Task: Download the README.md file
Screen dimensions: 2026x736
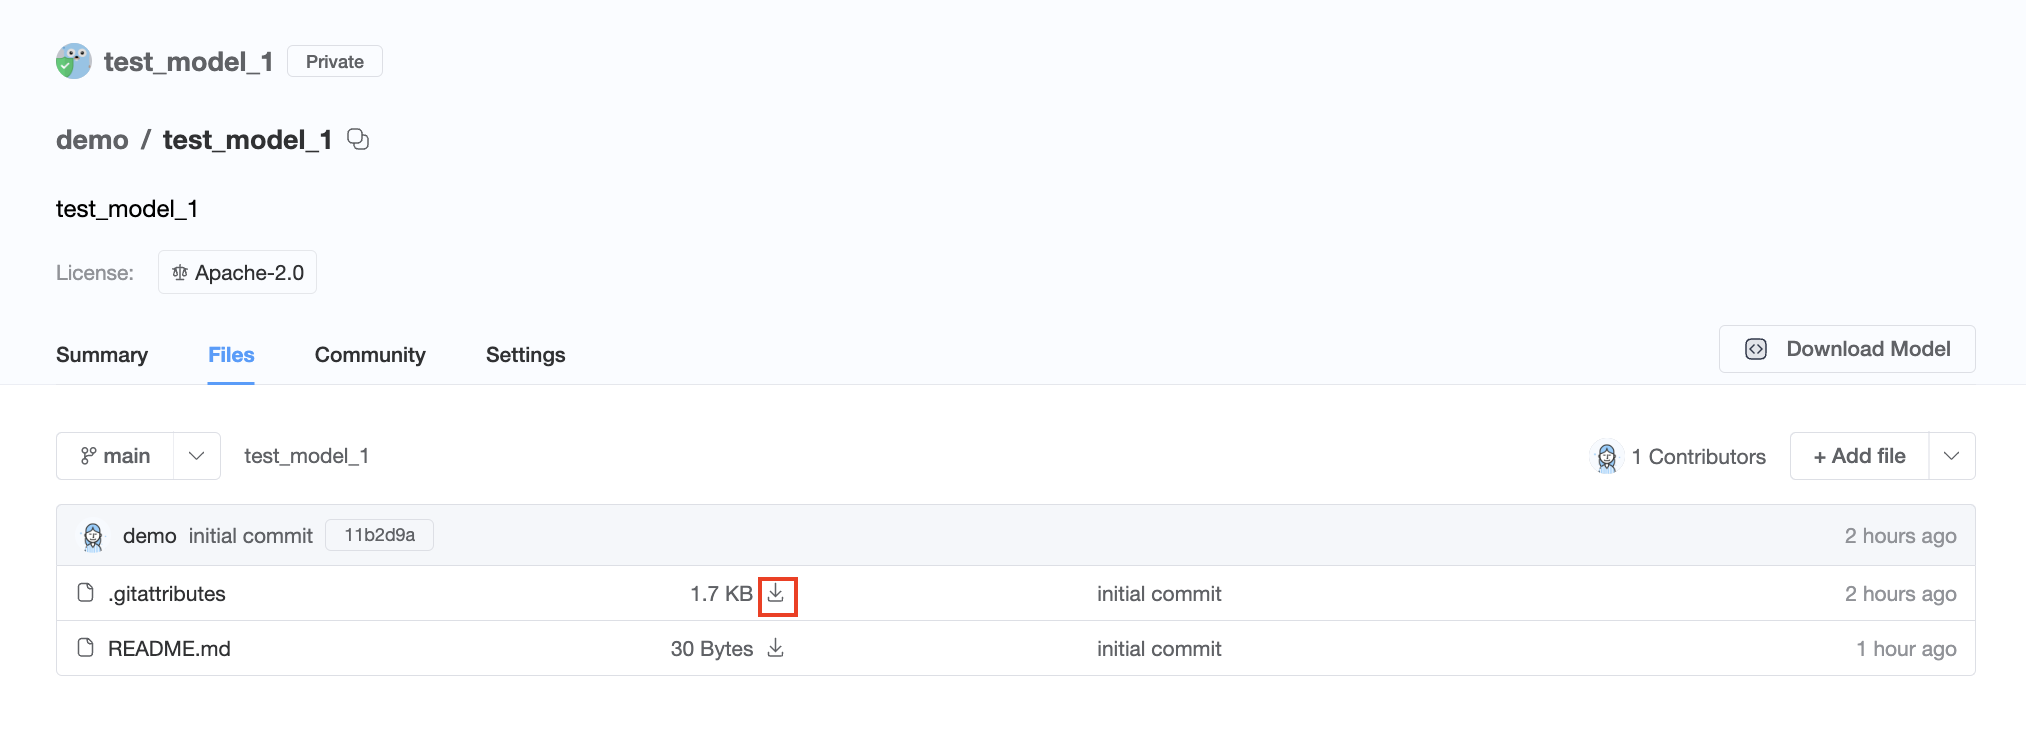Action: [776, 649]
